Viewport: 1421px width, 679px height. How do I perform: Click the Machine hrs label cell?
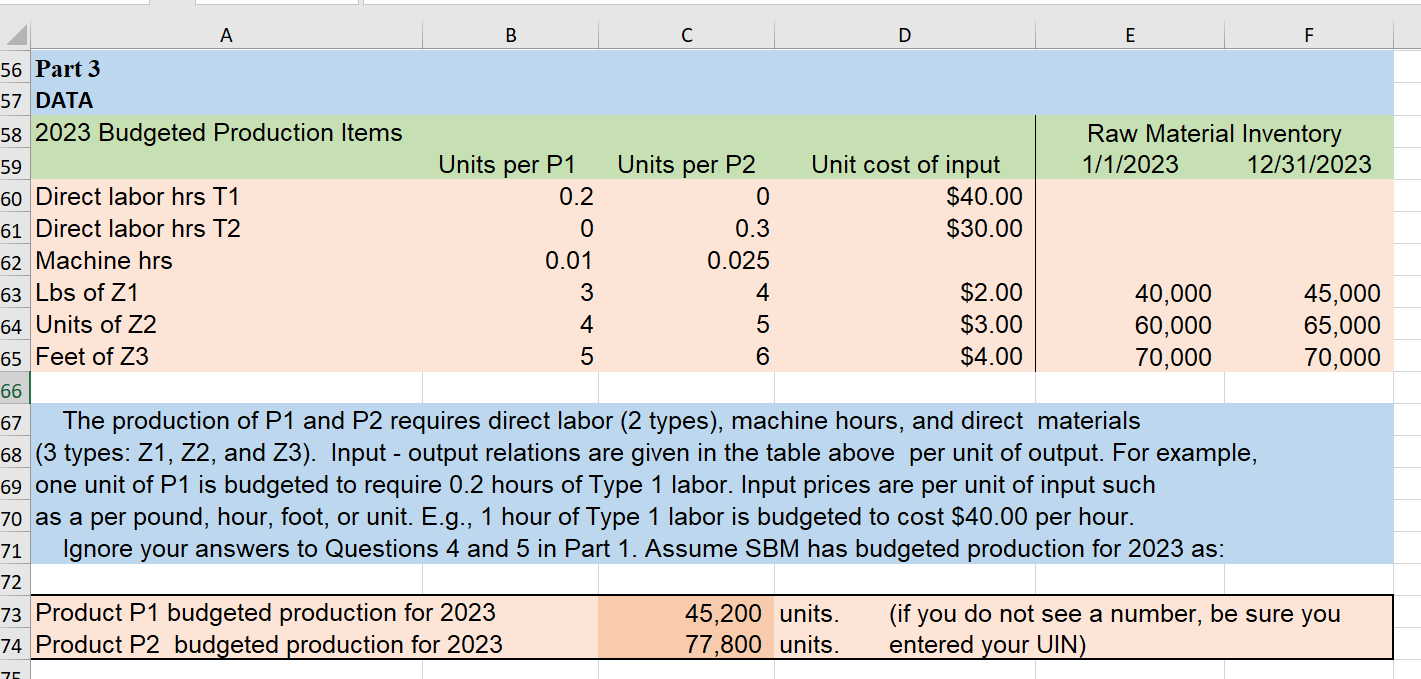click(x=102, y=260)
